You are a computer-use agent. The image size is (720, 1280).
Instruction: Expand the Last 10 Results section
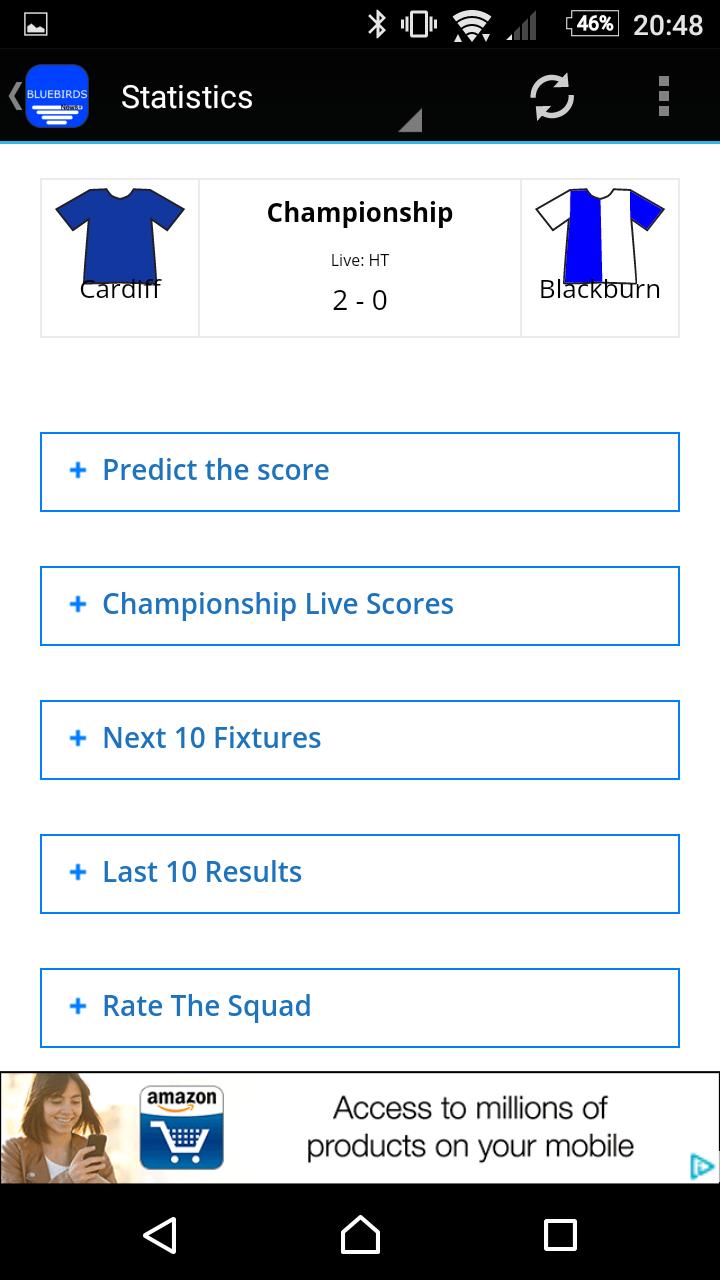click(360, 873)
